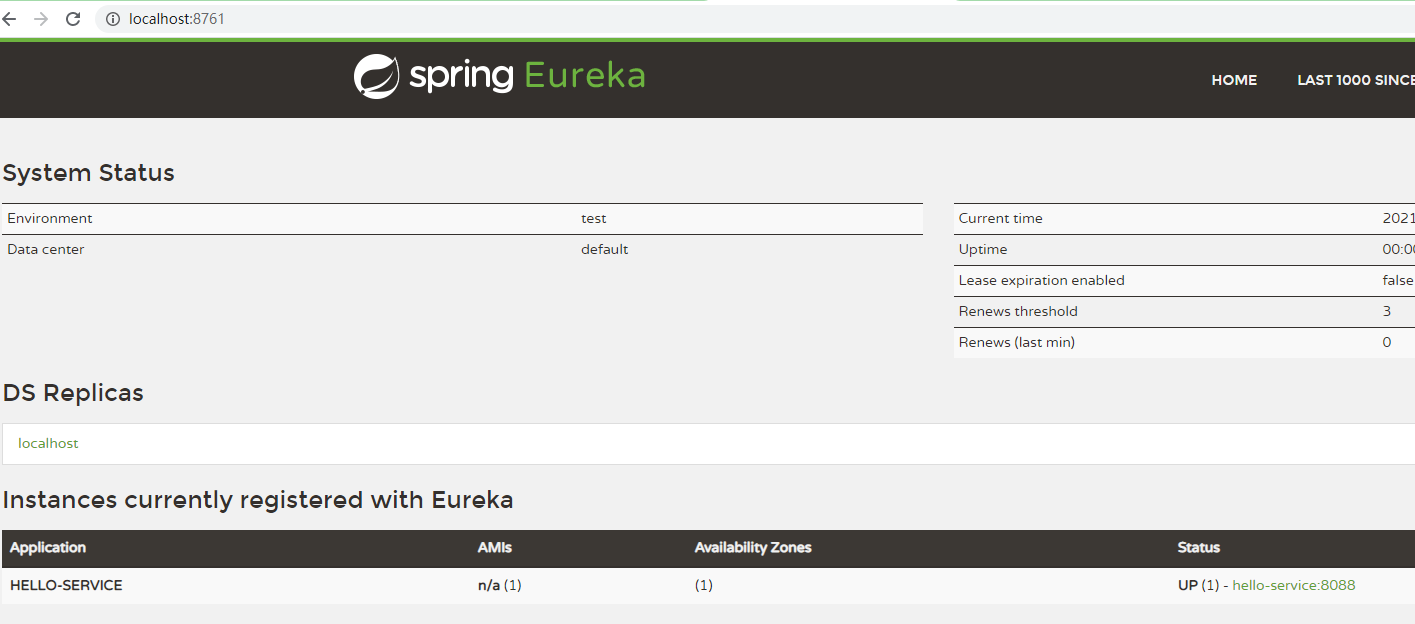Click the Environment row label
Image resolution: width=1415 pixels, height=624 pixels.
pos(50,218)
